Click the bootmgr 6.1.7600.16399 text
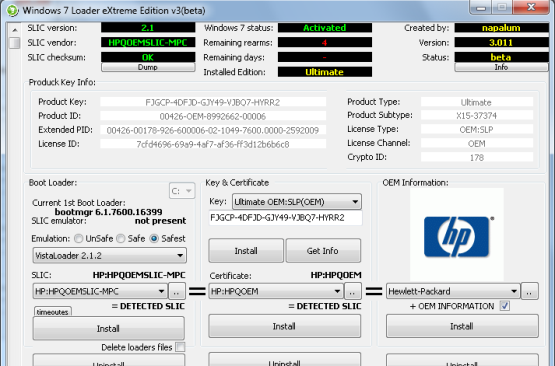 point(109,212)
